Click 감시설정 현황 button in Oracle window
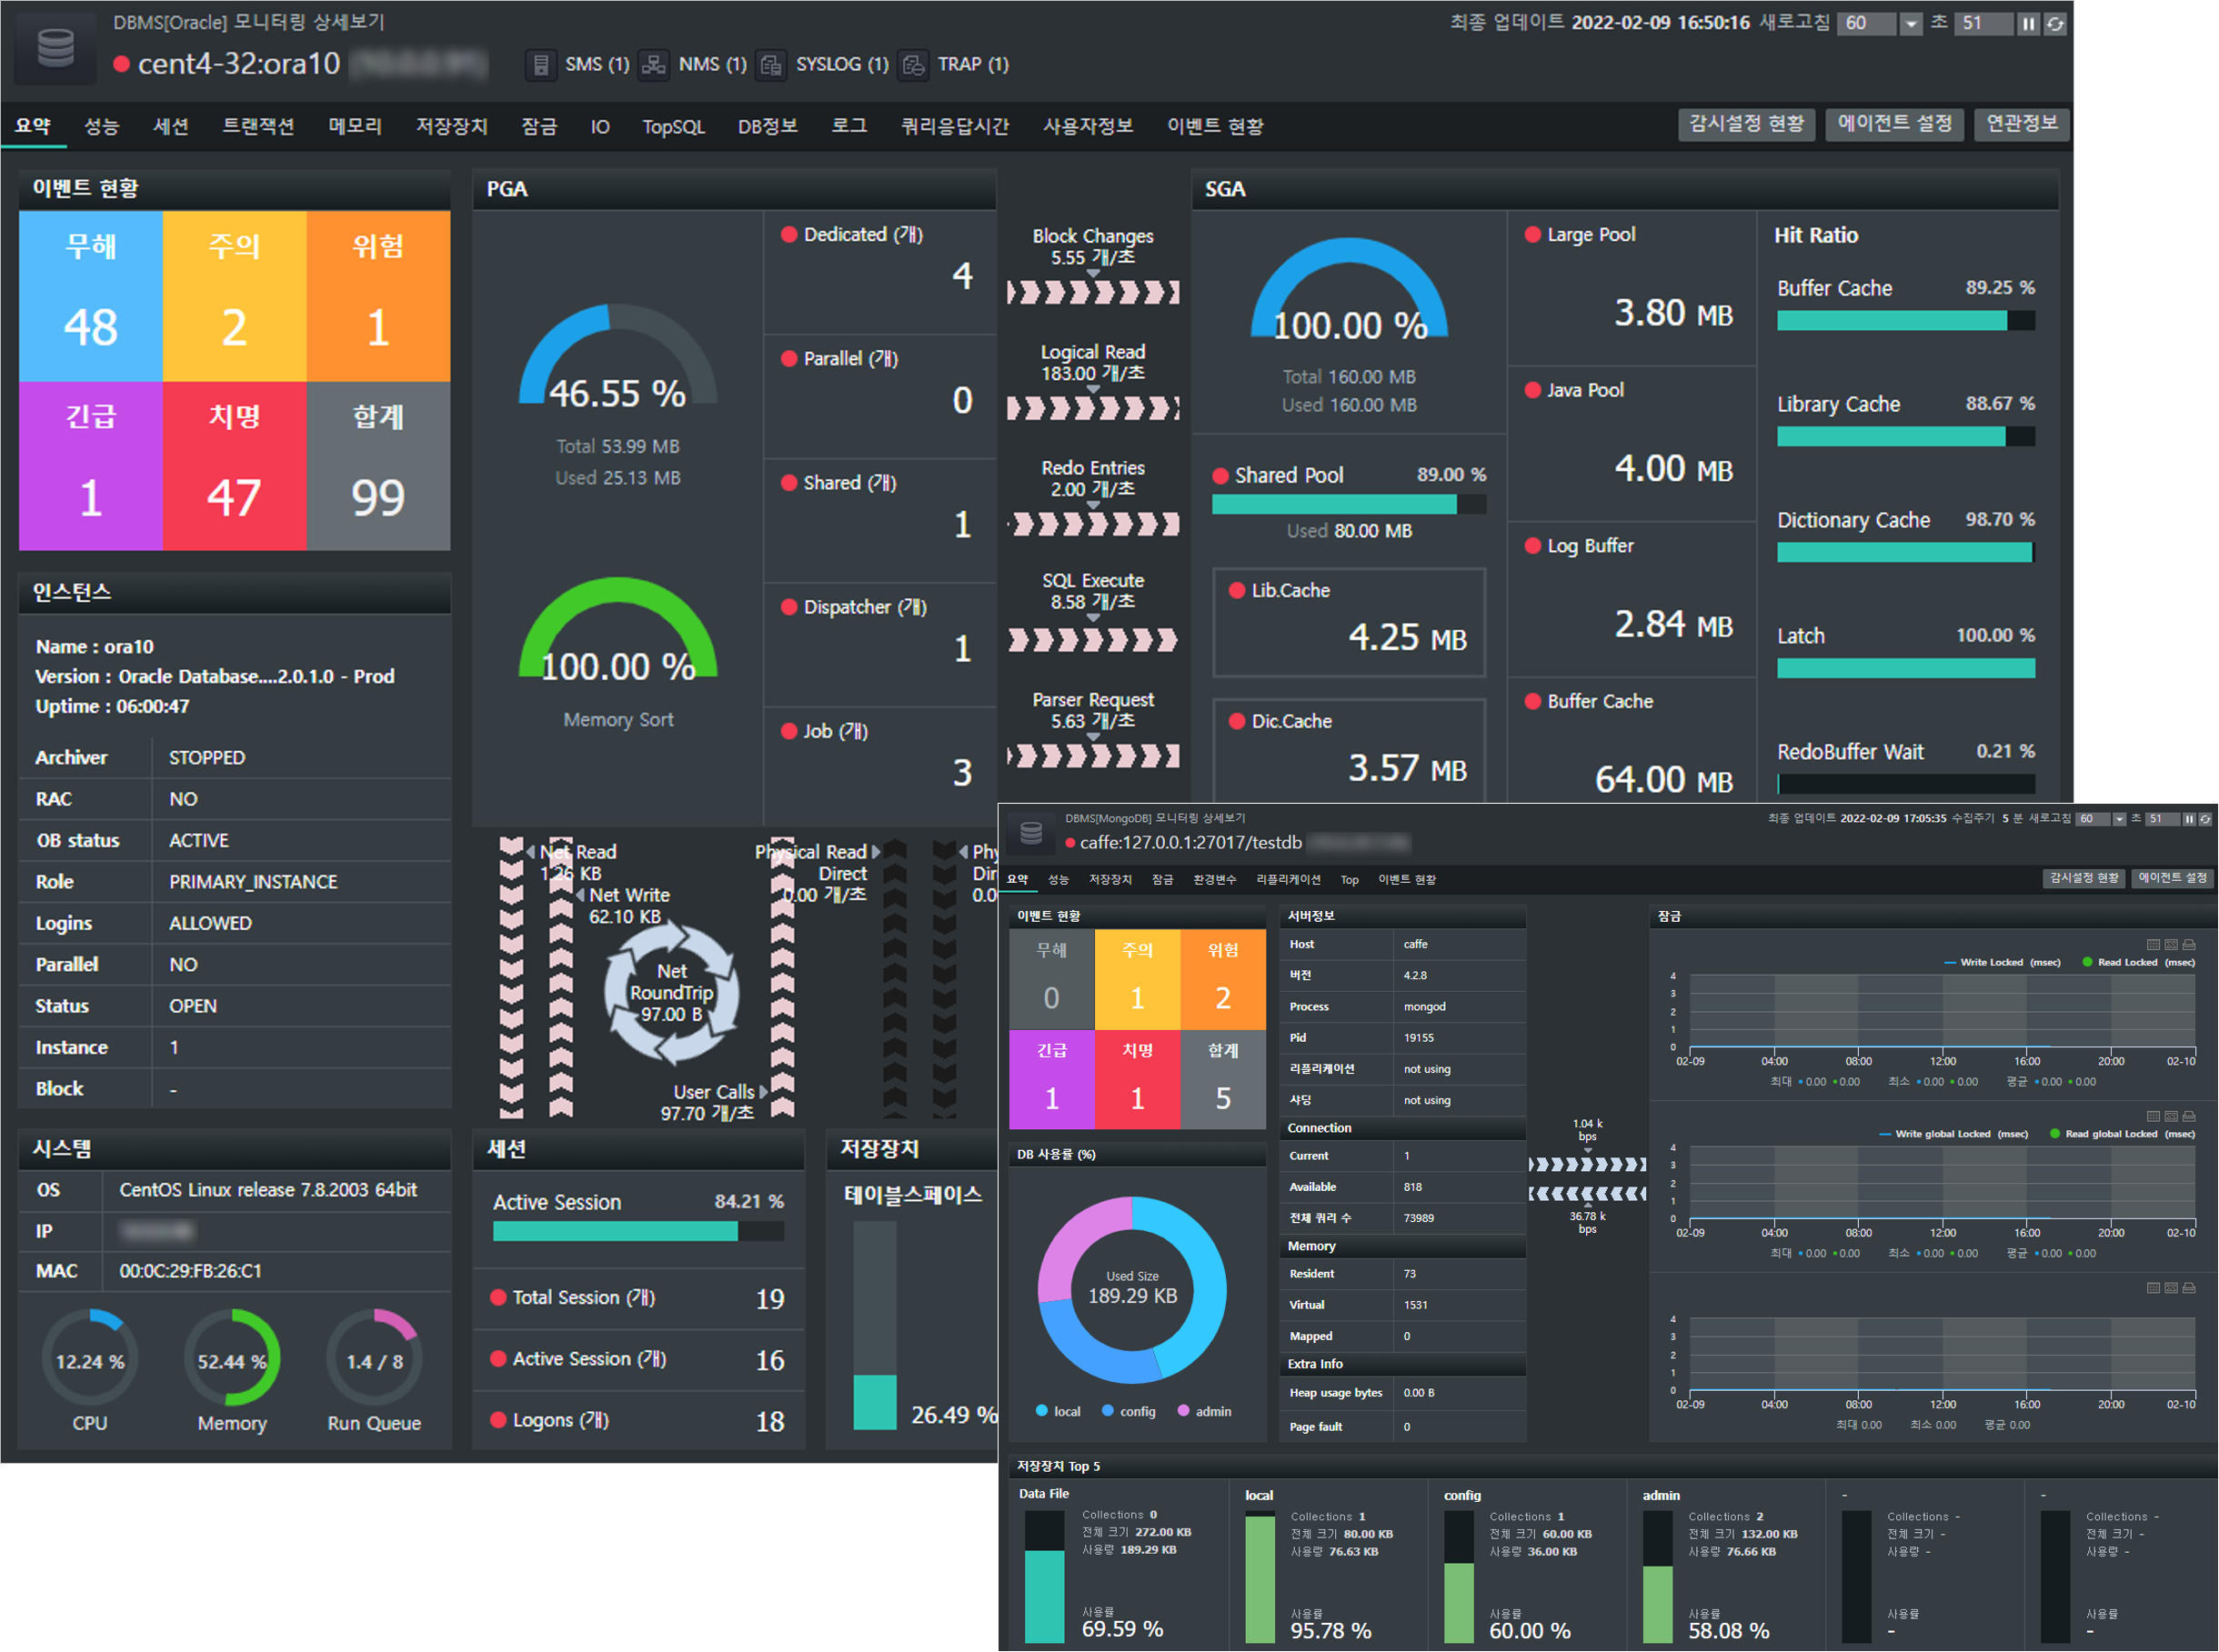 click(x=1746, y=124)
